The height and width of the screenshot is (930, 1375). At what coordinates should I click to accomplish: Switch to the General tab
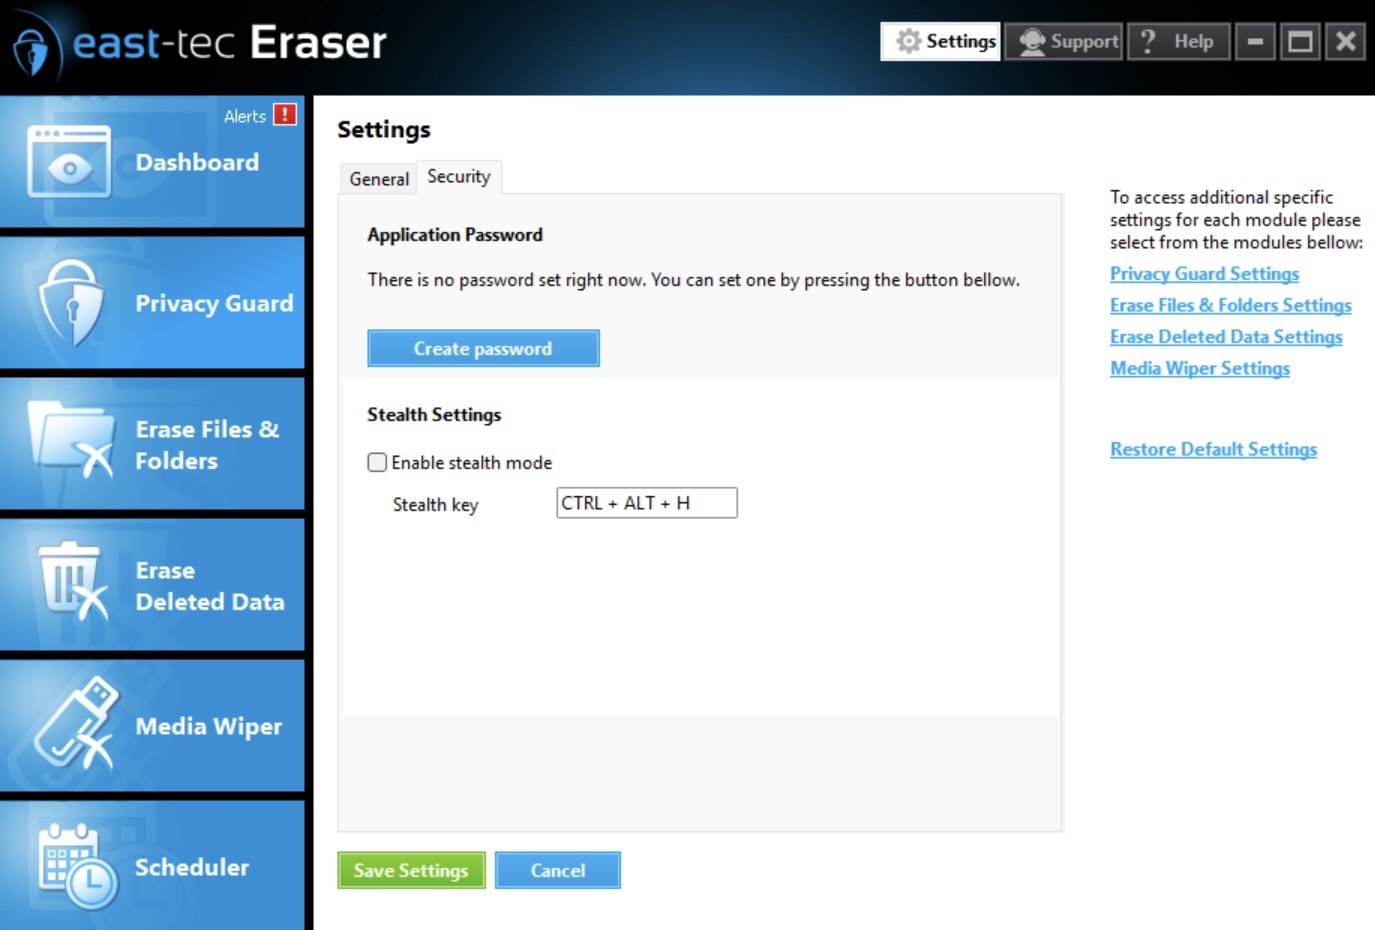(x=379, y=179)
